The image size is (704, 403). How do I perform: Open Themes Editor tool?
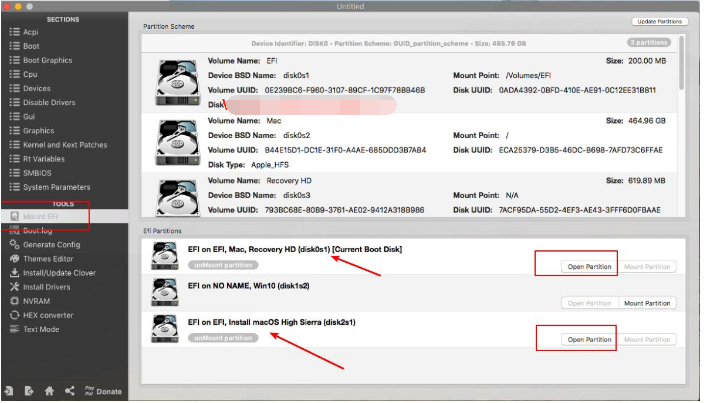click(48, 259)
